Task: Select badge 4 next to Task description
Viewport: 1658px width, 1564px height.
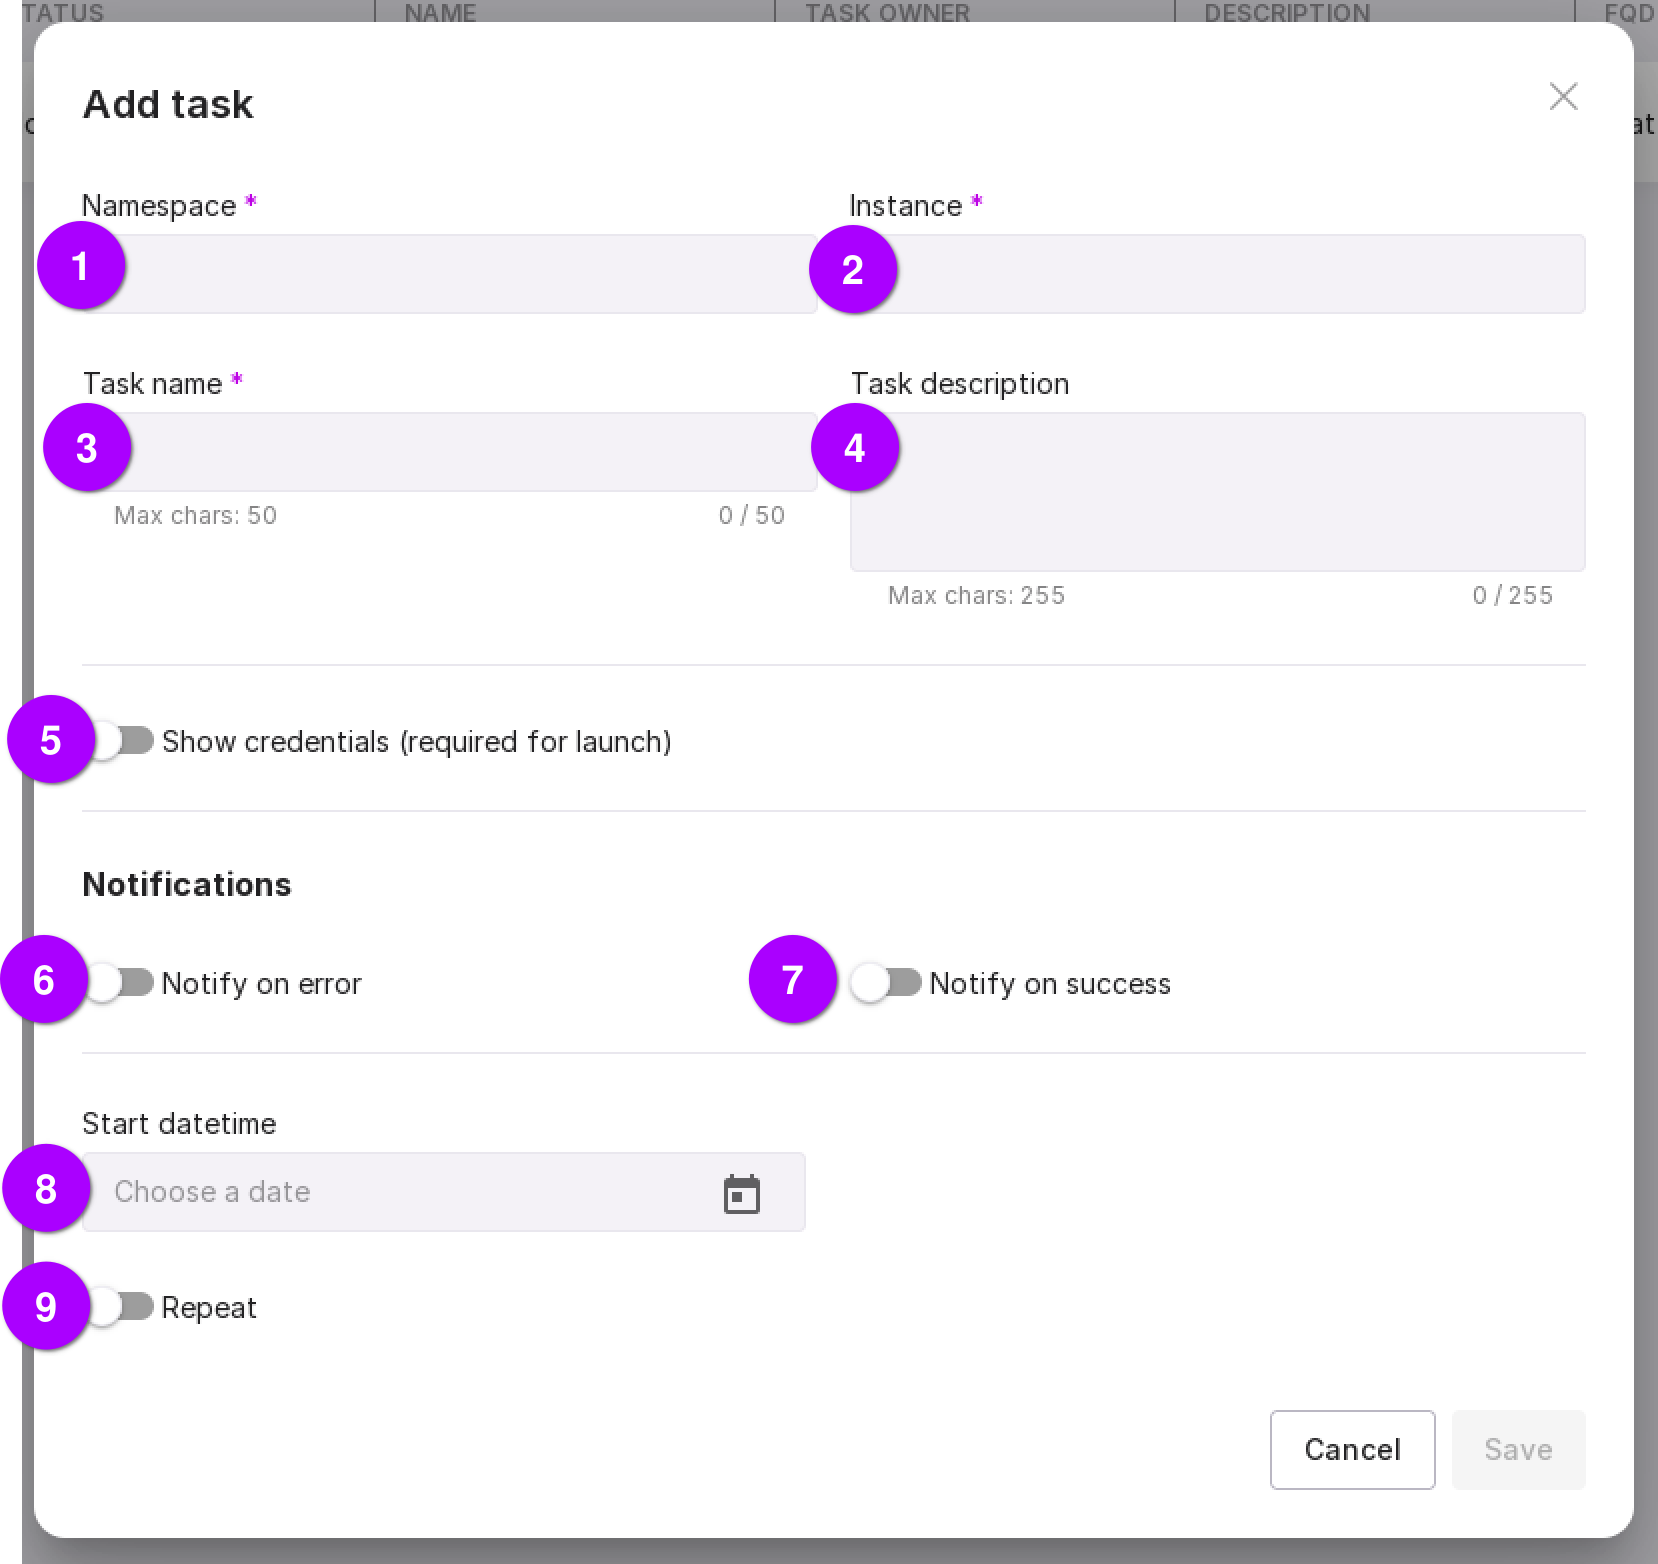Action: (855, 448)
